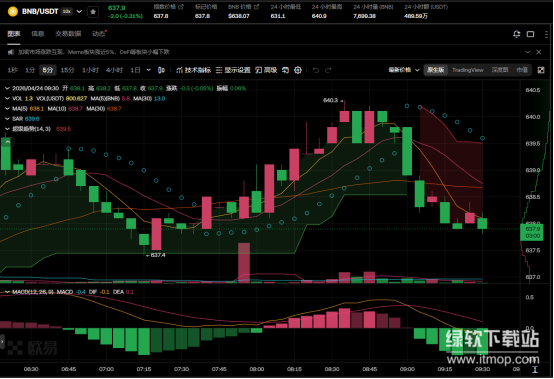Collapse the indicator legend with the up-arrow button
554x379 pixels.
[x=7, y=142]
